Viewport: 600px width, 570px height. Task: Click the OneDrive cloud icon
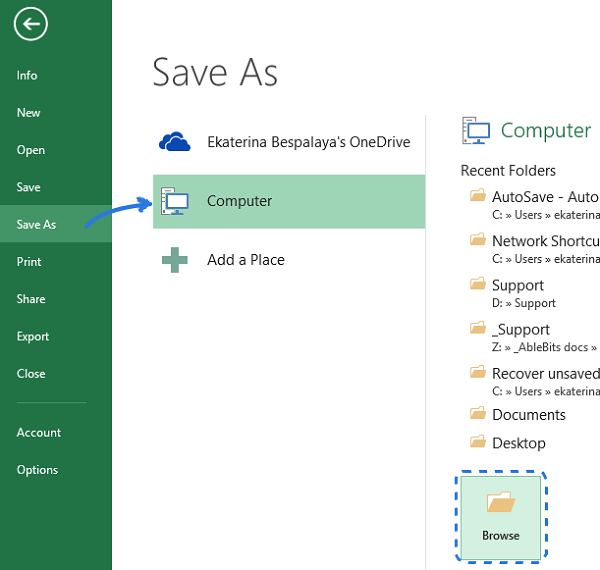[x=175, y=143]
